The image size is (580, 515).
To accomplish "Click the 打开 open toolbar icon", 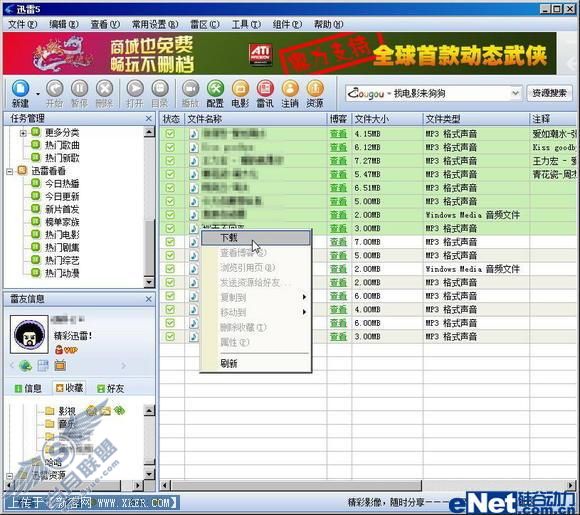I will click(135, 89).
